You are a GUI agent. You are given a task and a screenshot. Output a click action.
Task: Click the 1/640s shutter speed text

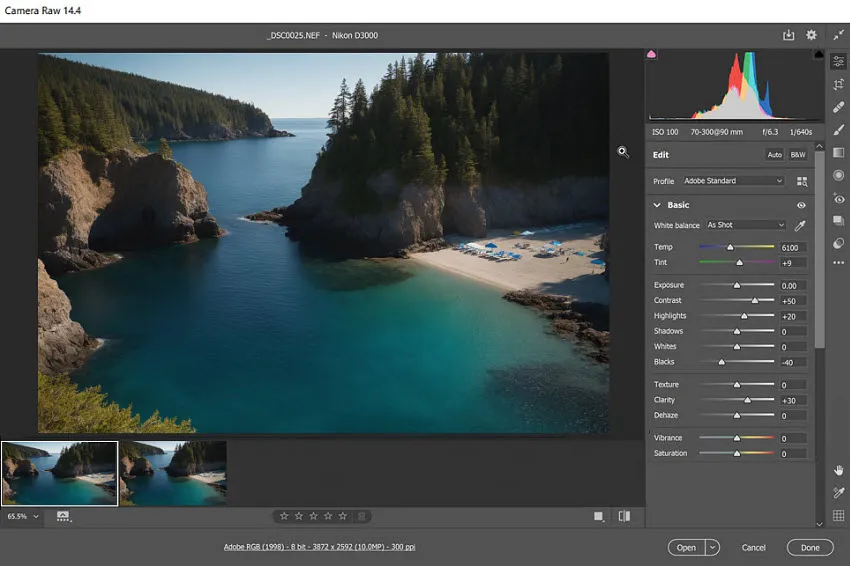click(801, 132)
